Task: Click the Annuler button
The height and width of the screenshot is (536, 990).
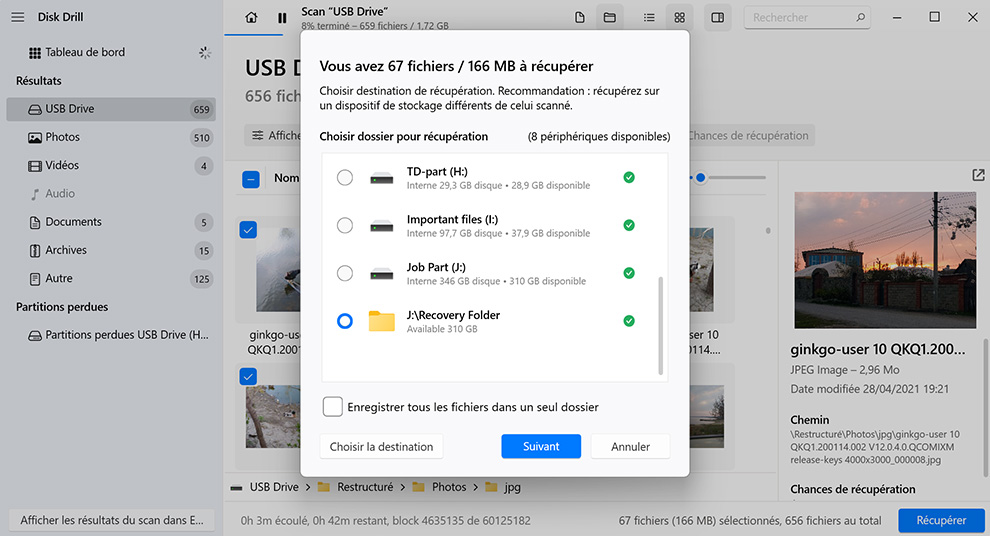Action: pos(630,446)
